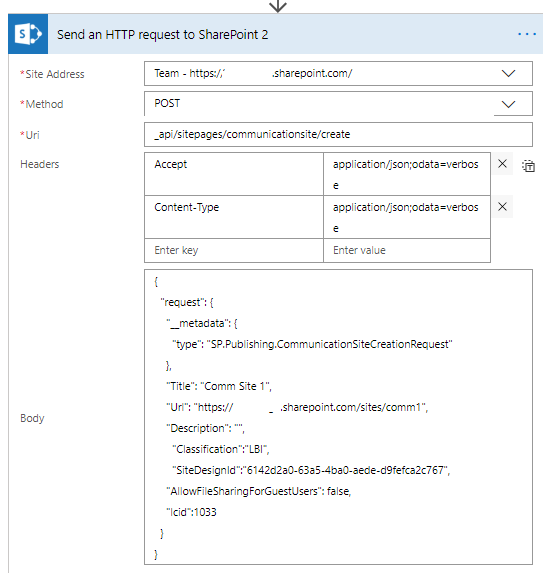The width and height of the screenshot is (543, 573).
Task: Click the Uri input field
Action: (338, 134)
